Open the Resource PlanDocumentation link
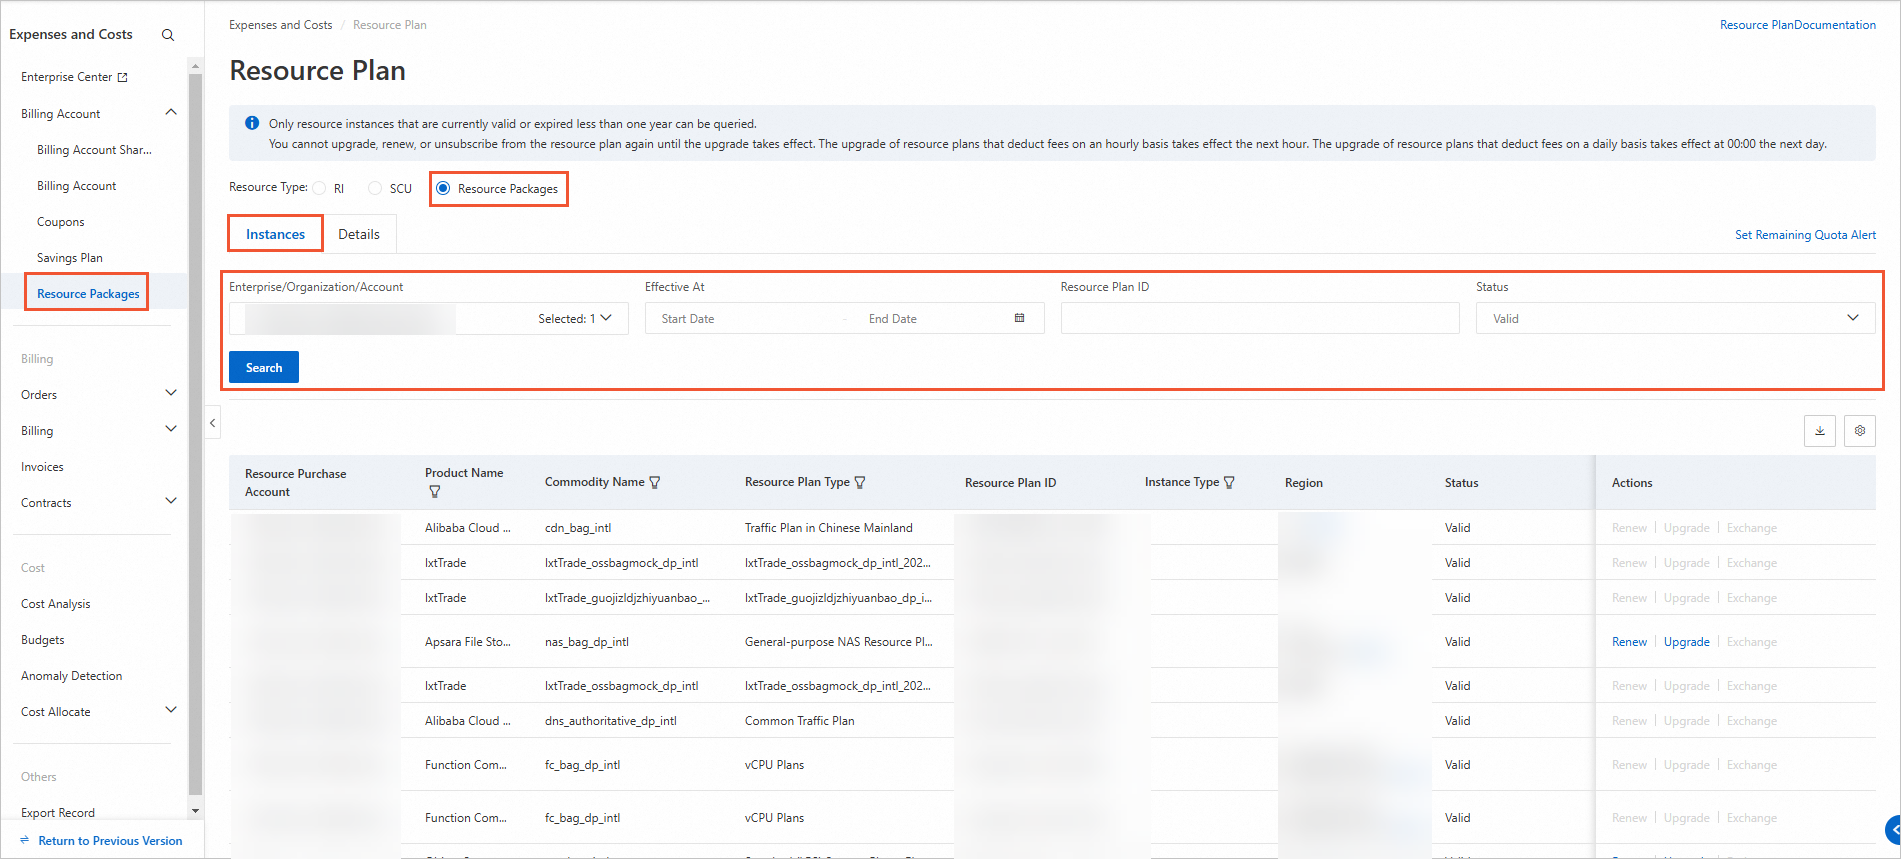The image size is (1901, 859). tap(1797, 25)
